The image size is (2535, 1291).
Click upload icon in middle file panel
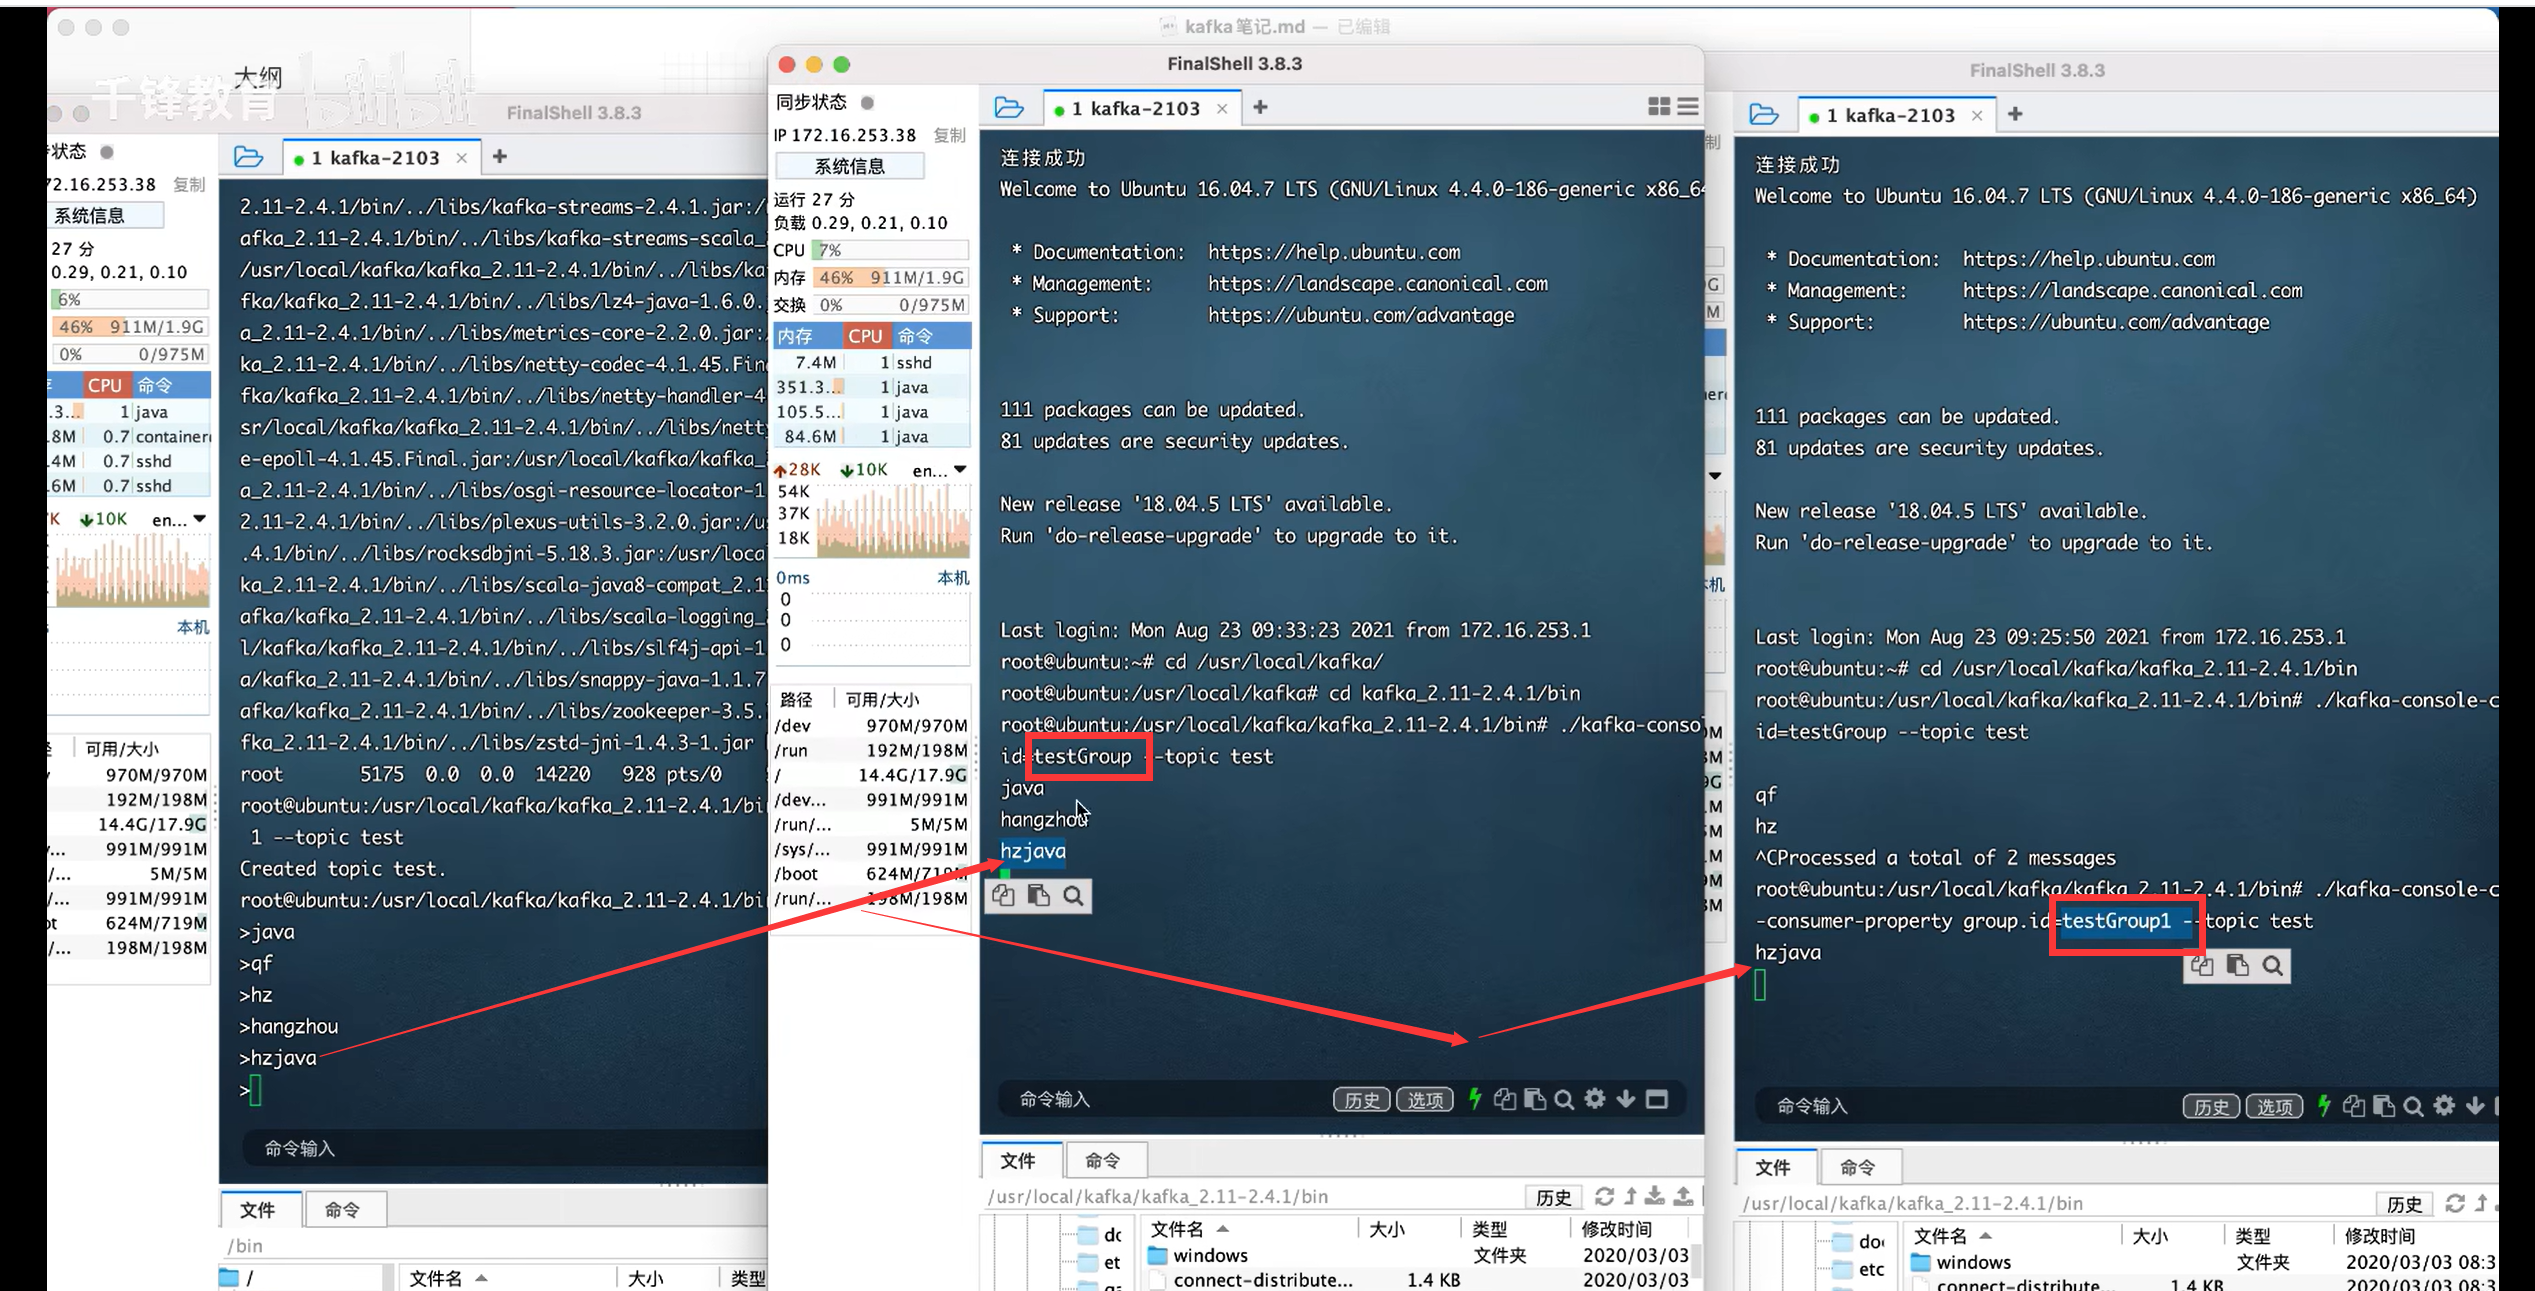[x=1683, y=1196]
